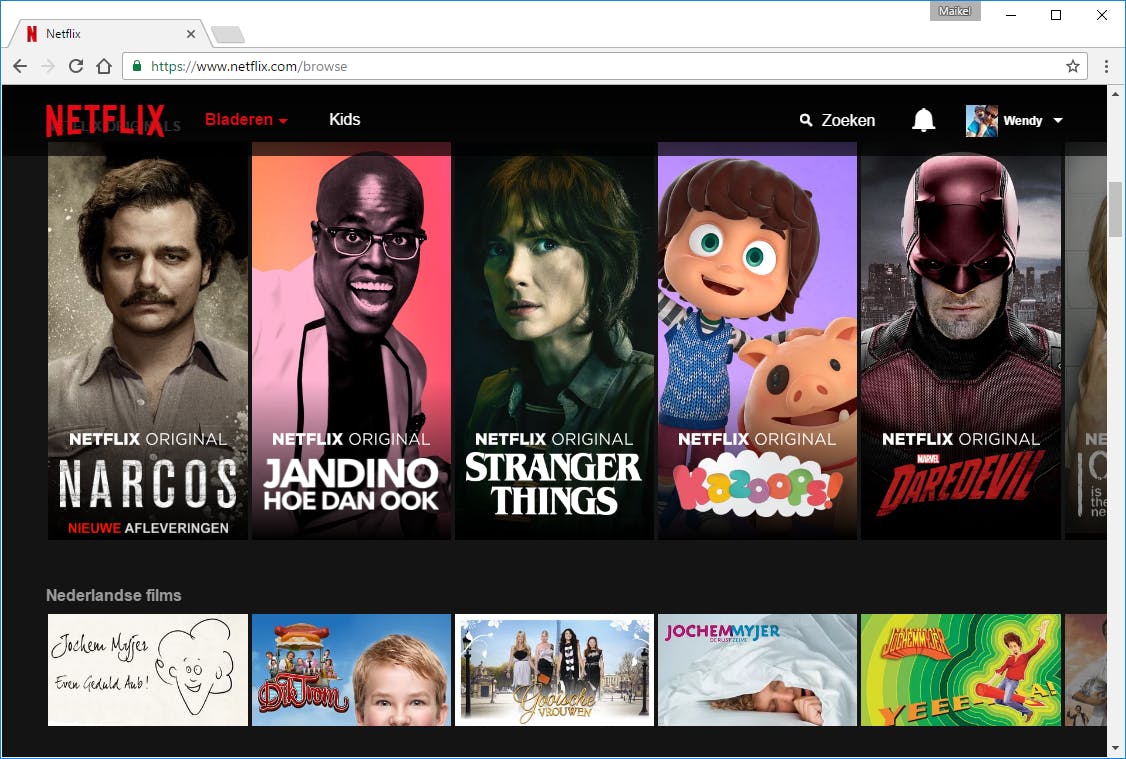This screenshot has width=1126, height=759.
Task: Open a new tab with the blank tab stub
Action: (228, 33)
